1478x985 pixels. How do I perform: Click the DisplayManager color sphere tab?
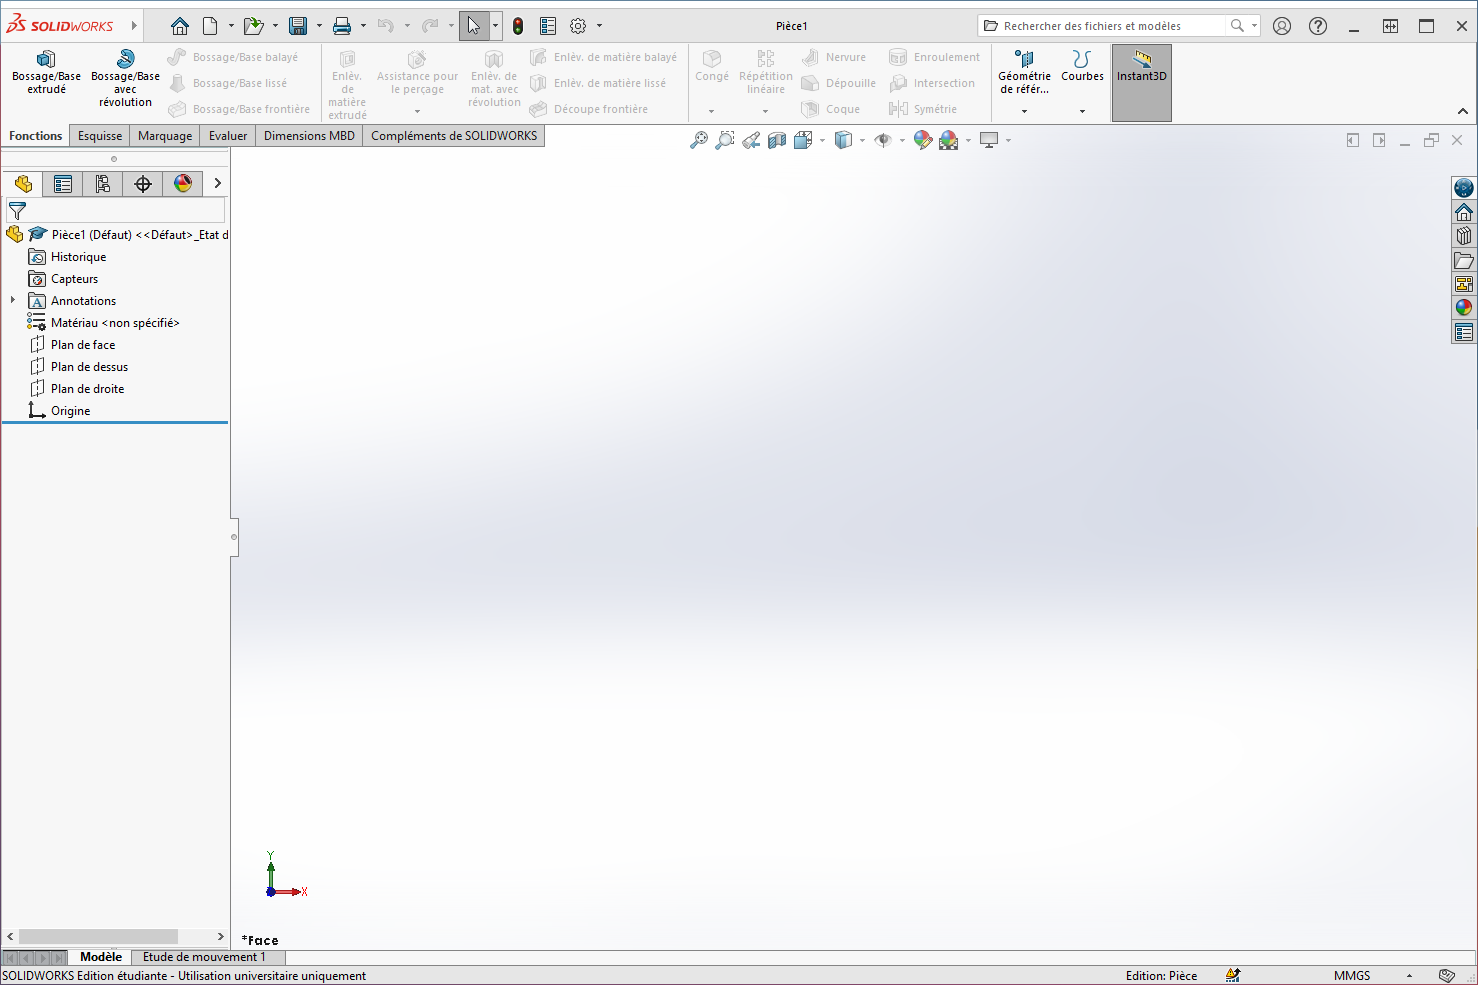[183, 184]
